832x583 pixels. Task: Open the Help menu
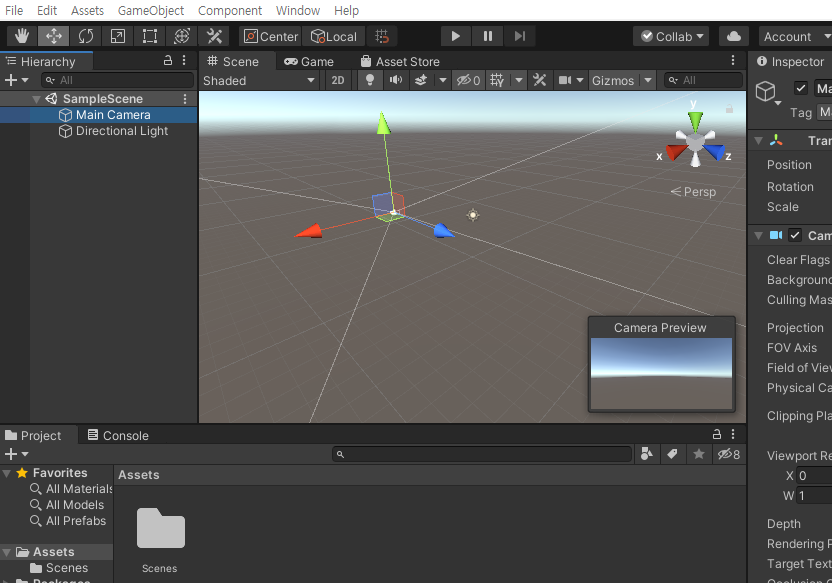point(346,11)
